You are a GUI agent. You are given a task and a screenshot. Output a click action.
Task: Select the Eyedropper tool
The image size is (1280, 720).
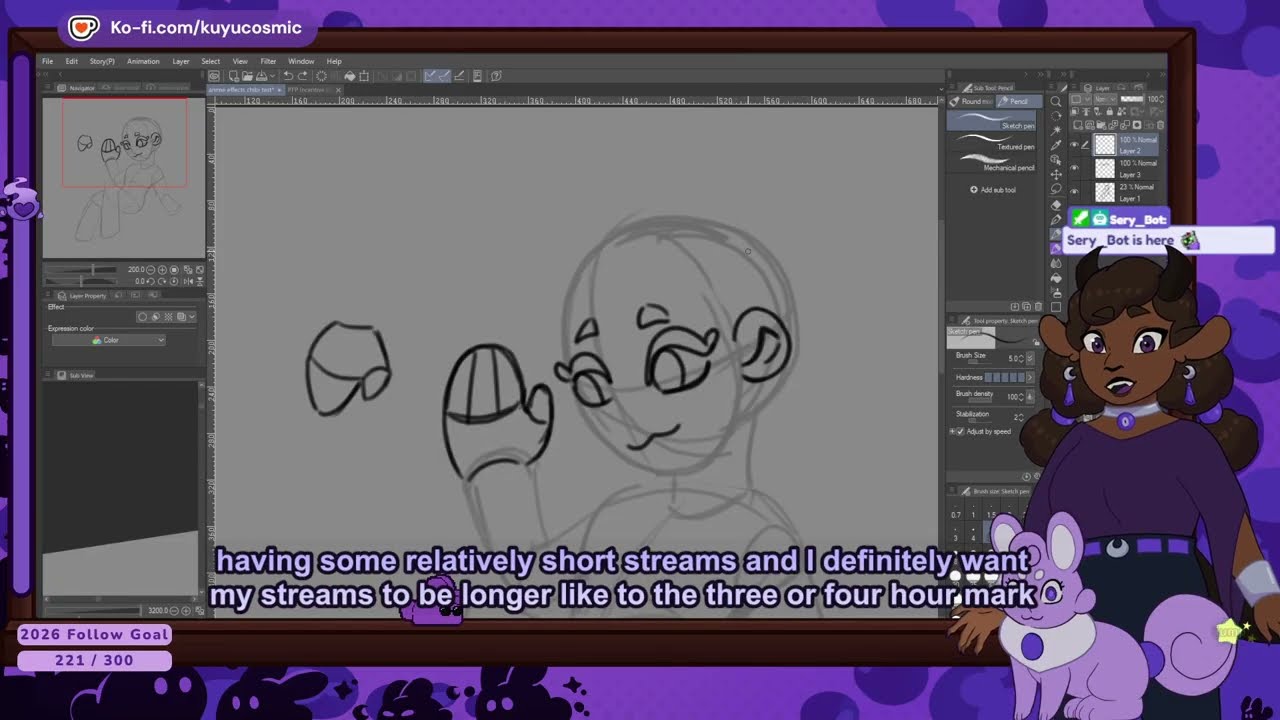pyautogui.click(x=1056, y=145)
